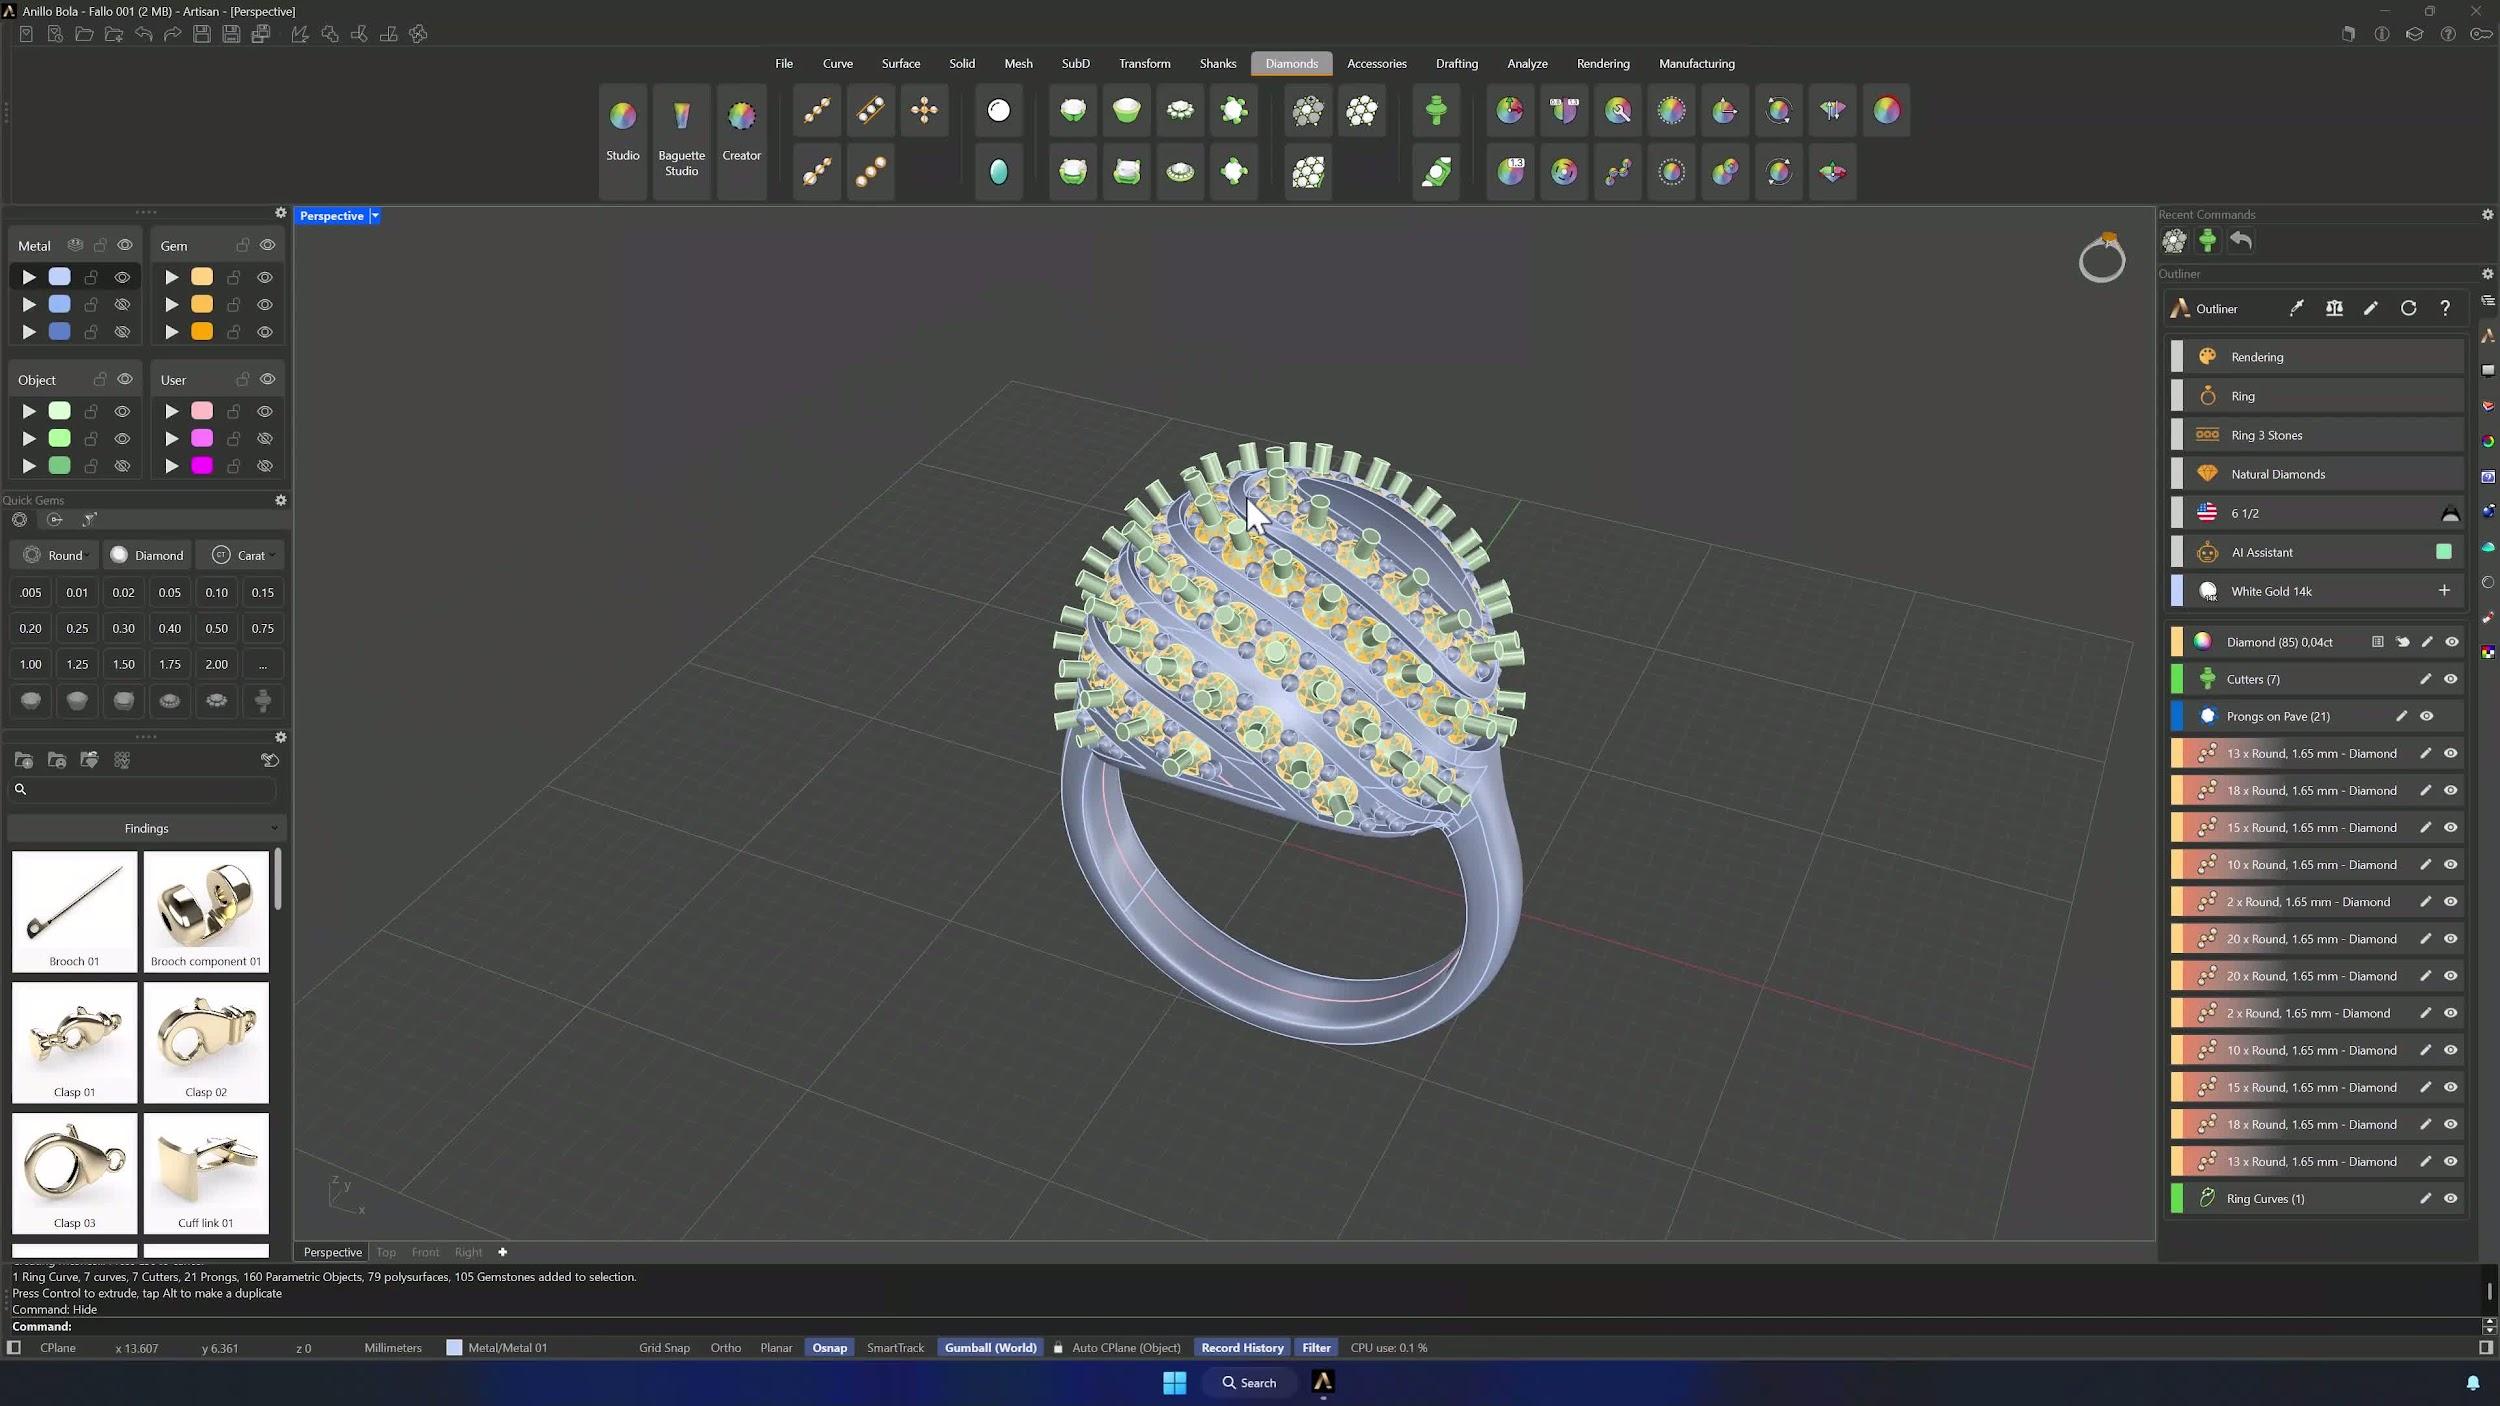Open Windows Start menu on taskbar
The height and width of the screenshot is (1406, 2500).
[1174, 1383]
